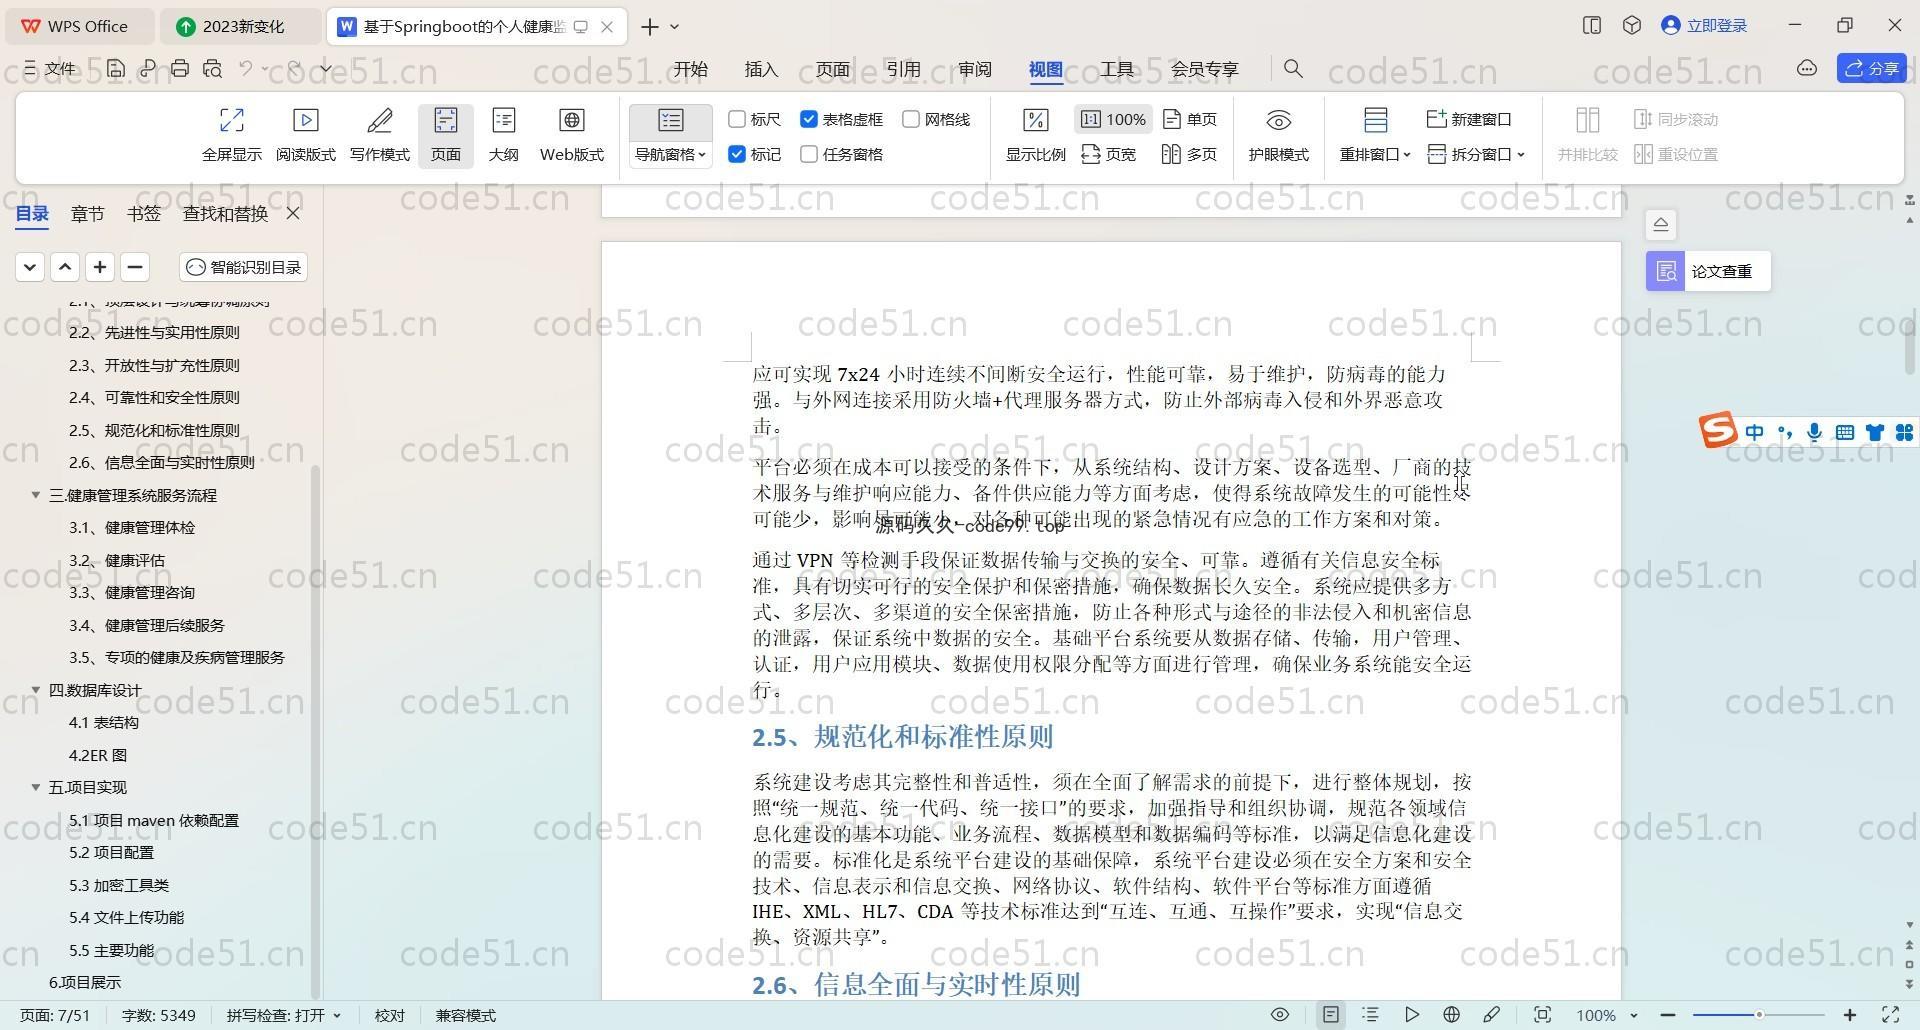This screenshot has height=1030, width=1920.
Task: Enable writing mode (写作模式)
Action: [379, 135]
